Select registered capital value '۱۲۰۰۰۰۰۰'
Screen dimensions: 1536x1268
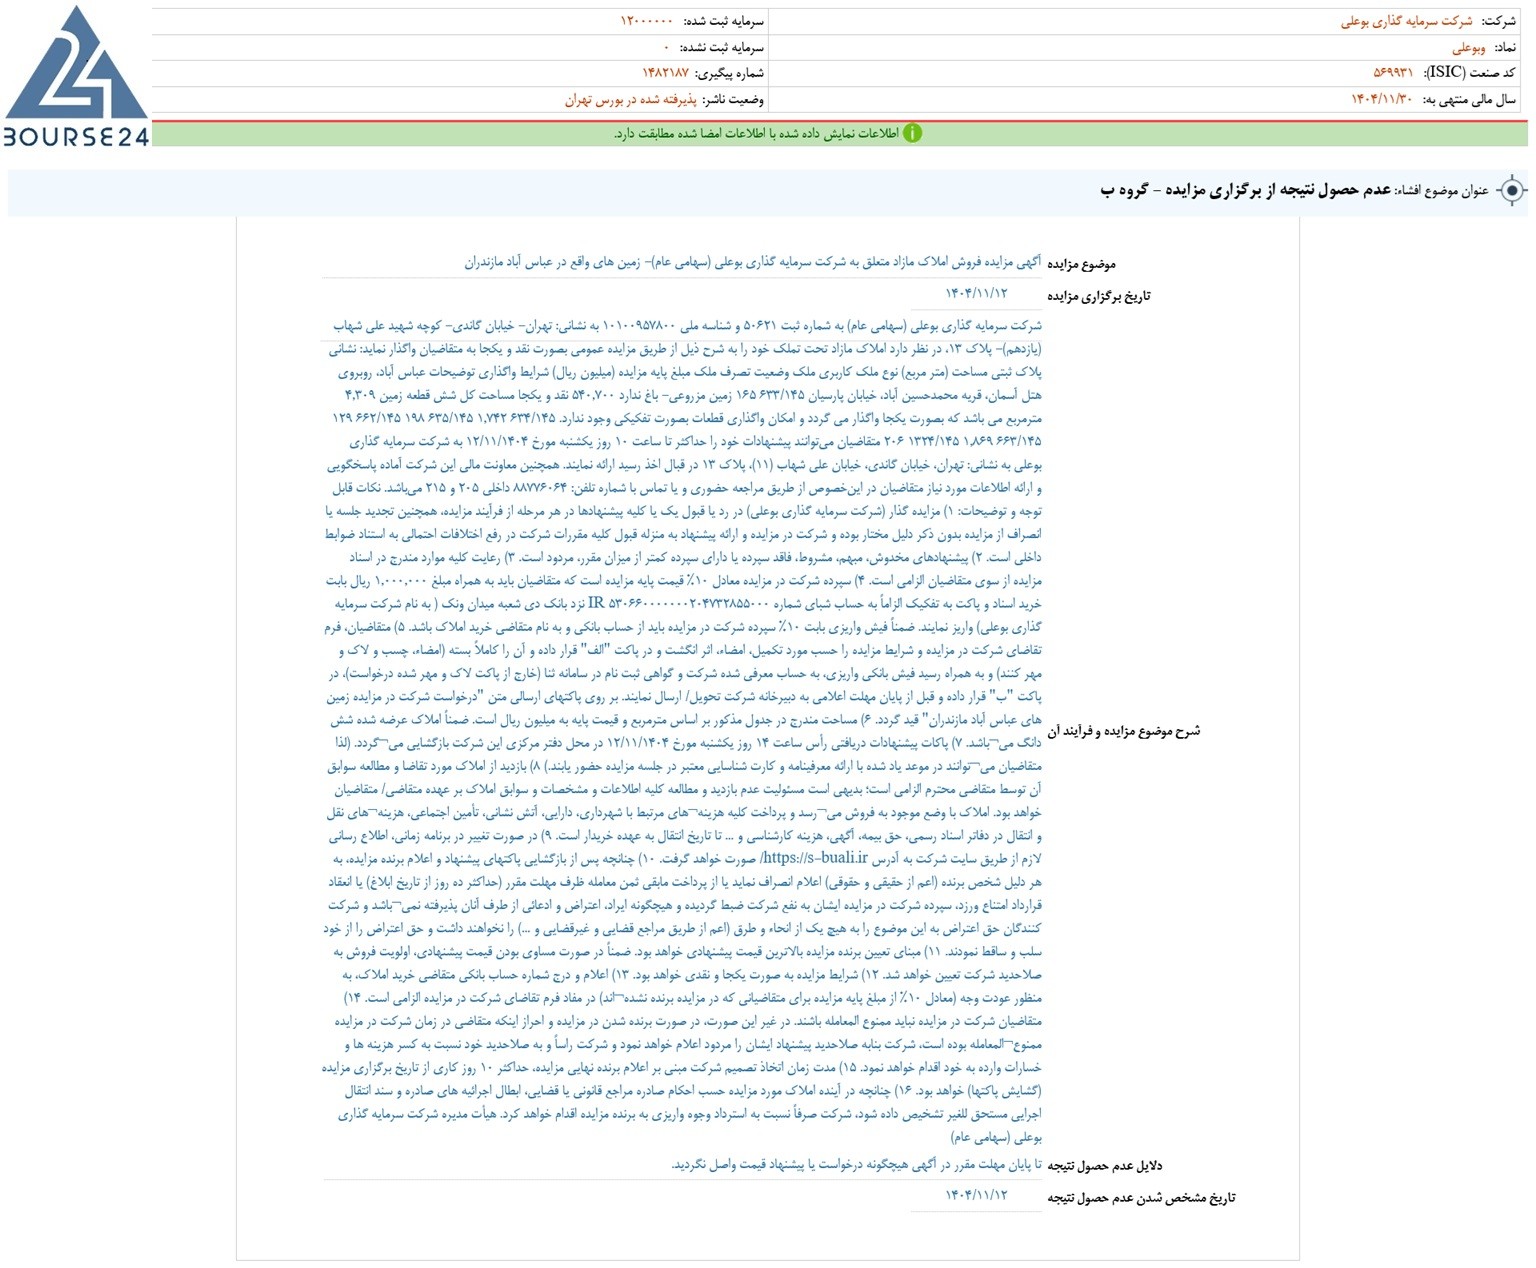point(647,21)
